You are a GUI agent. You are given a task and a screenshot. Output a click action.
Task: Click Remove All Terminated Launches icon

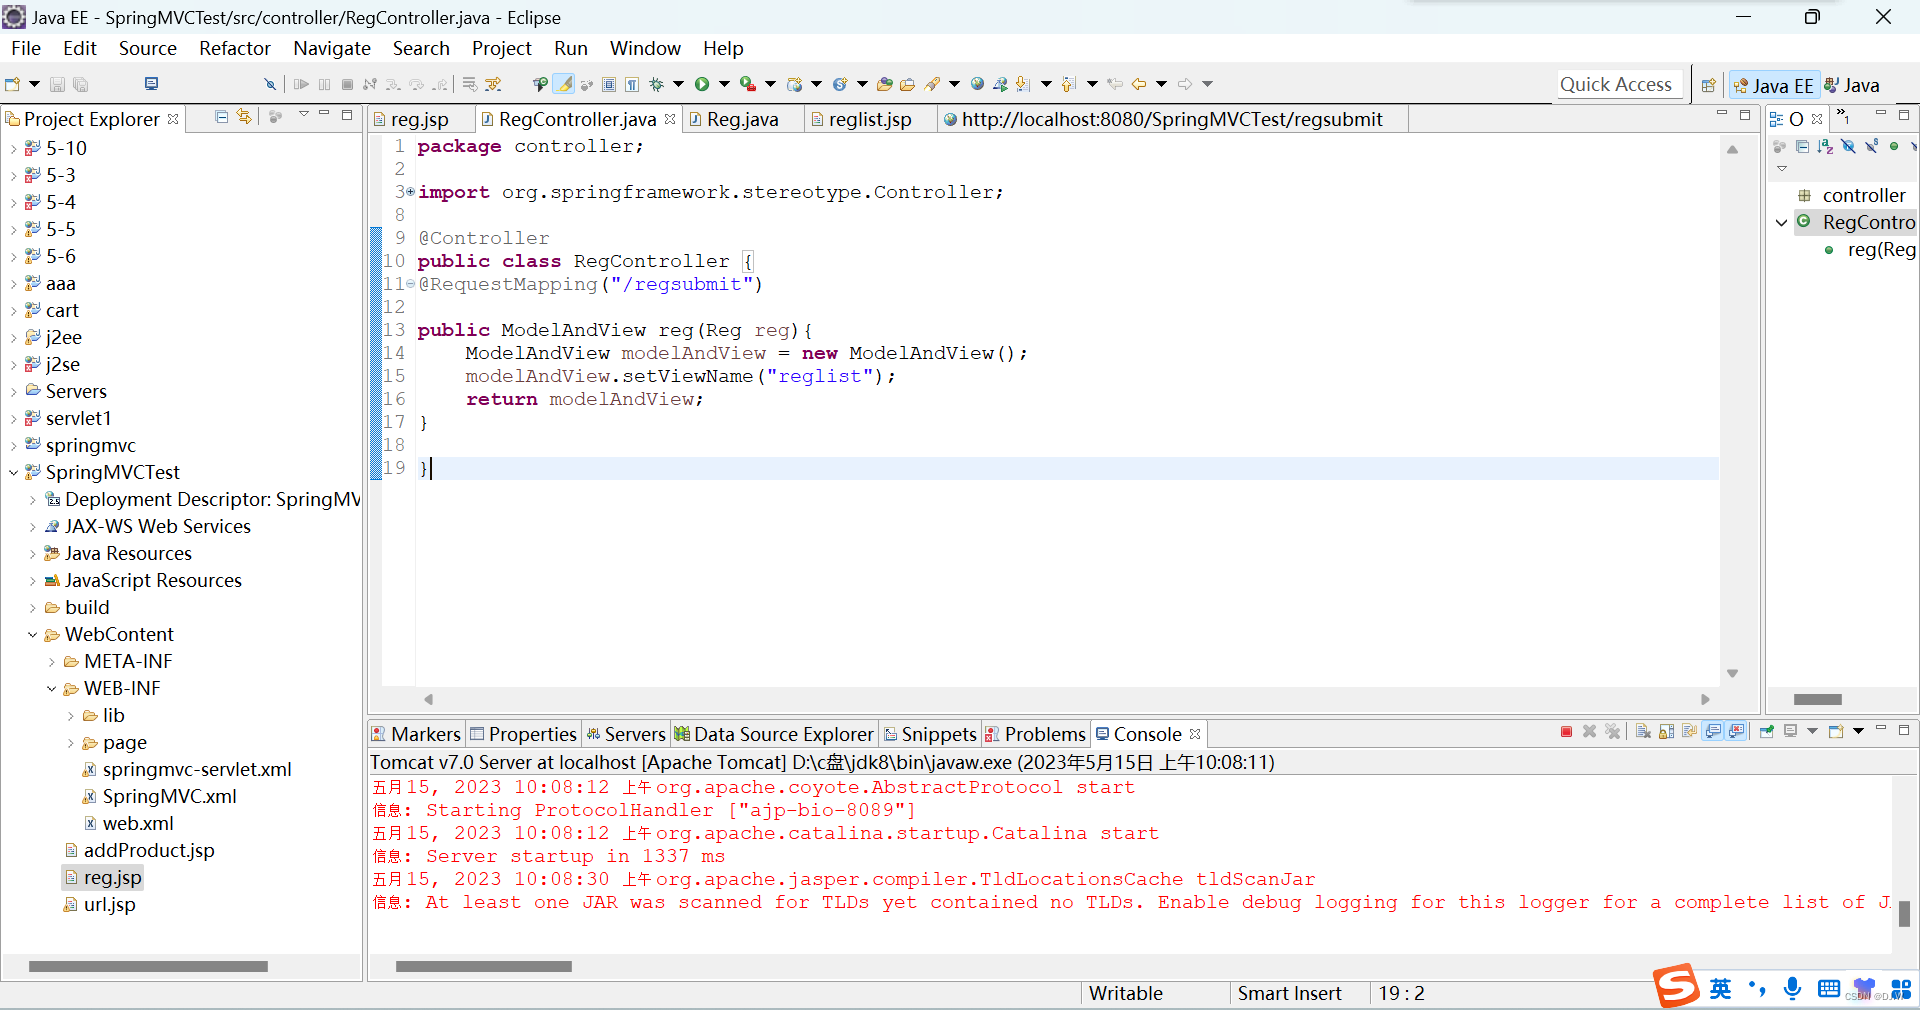[x=1612, y=732]
